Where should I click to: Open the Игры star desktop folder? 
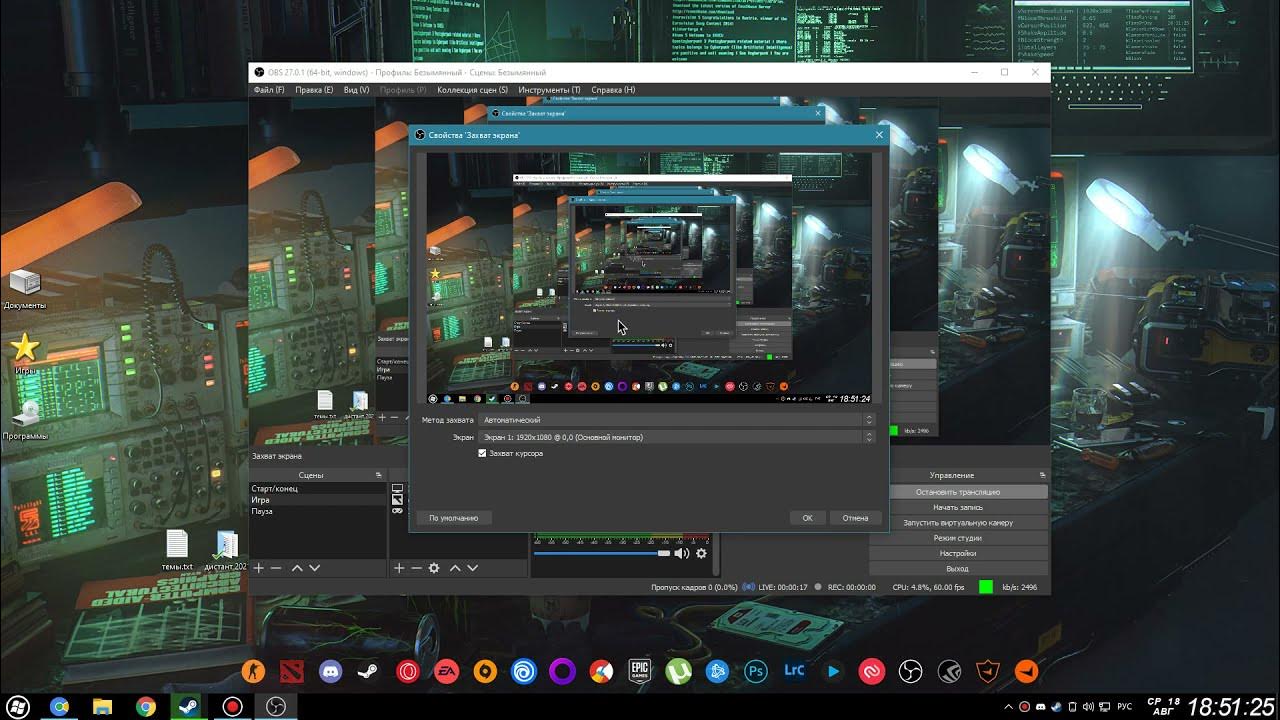click(25, 354)
